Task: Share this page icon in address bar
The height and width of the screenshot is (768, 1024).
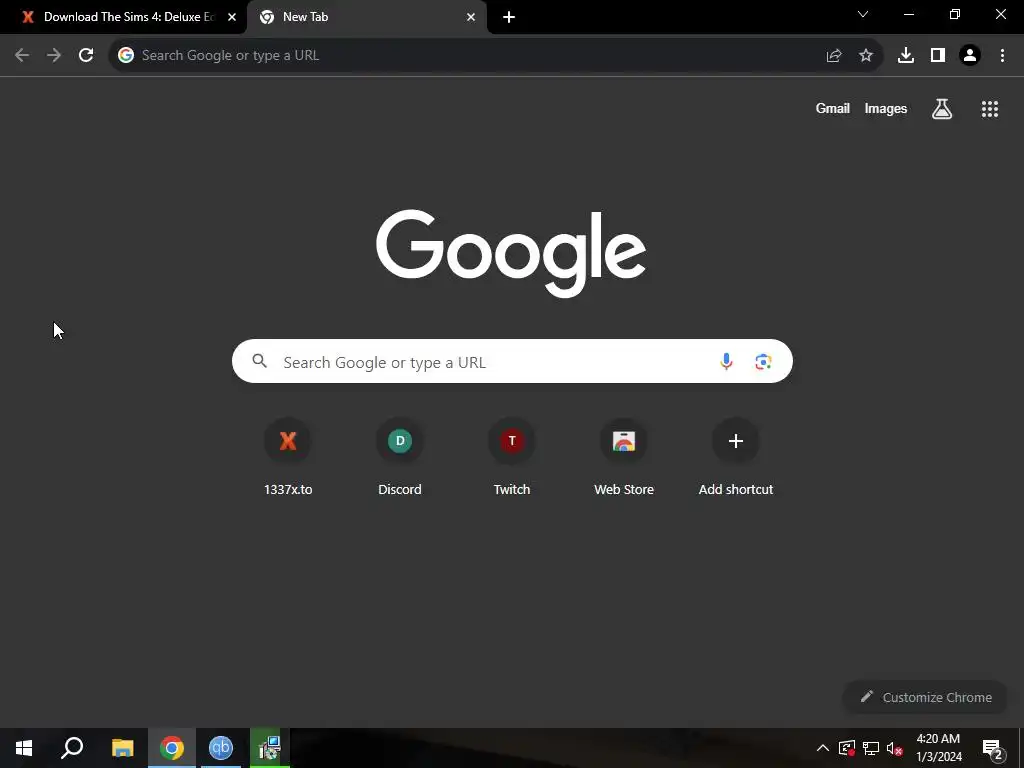Action: 834,56
